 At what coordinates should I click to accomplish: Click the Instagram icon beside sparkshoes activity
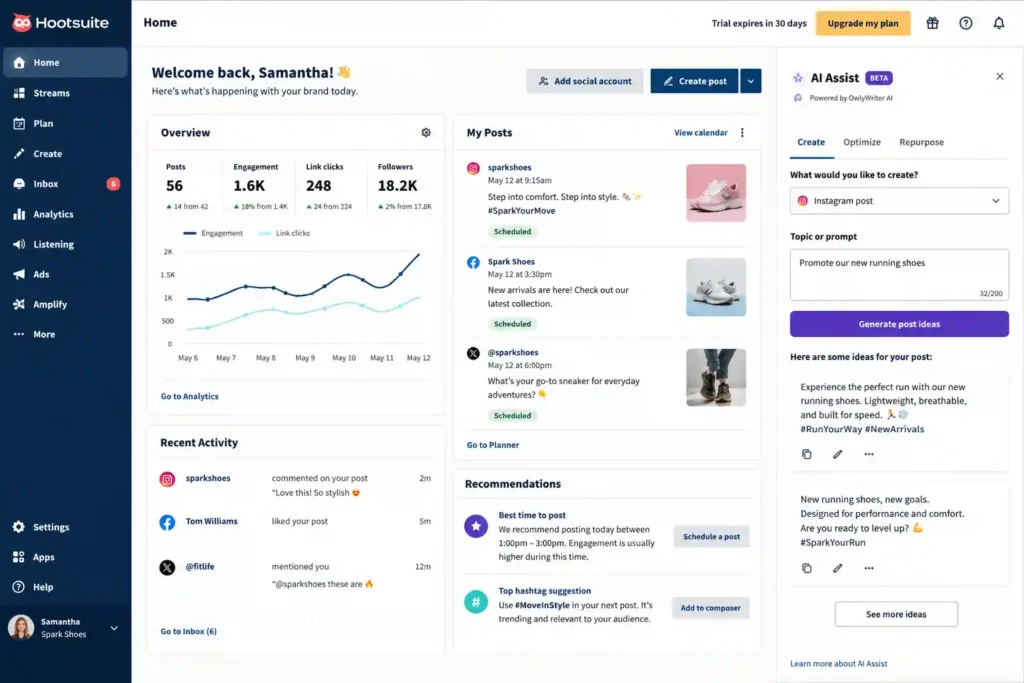point(167,479)
